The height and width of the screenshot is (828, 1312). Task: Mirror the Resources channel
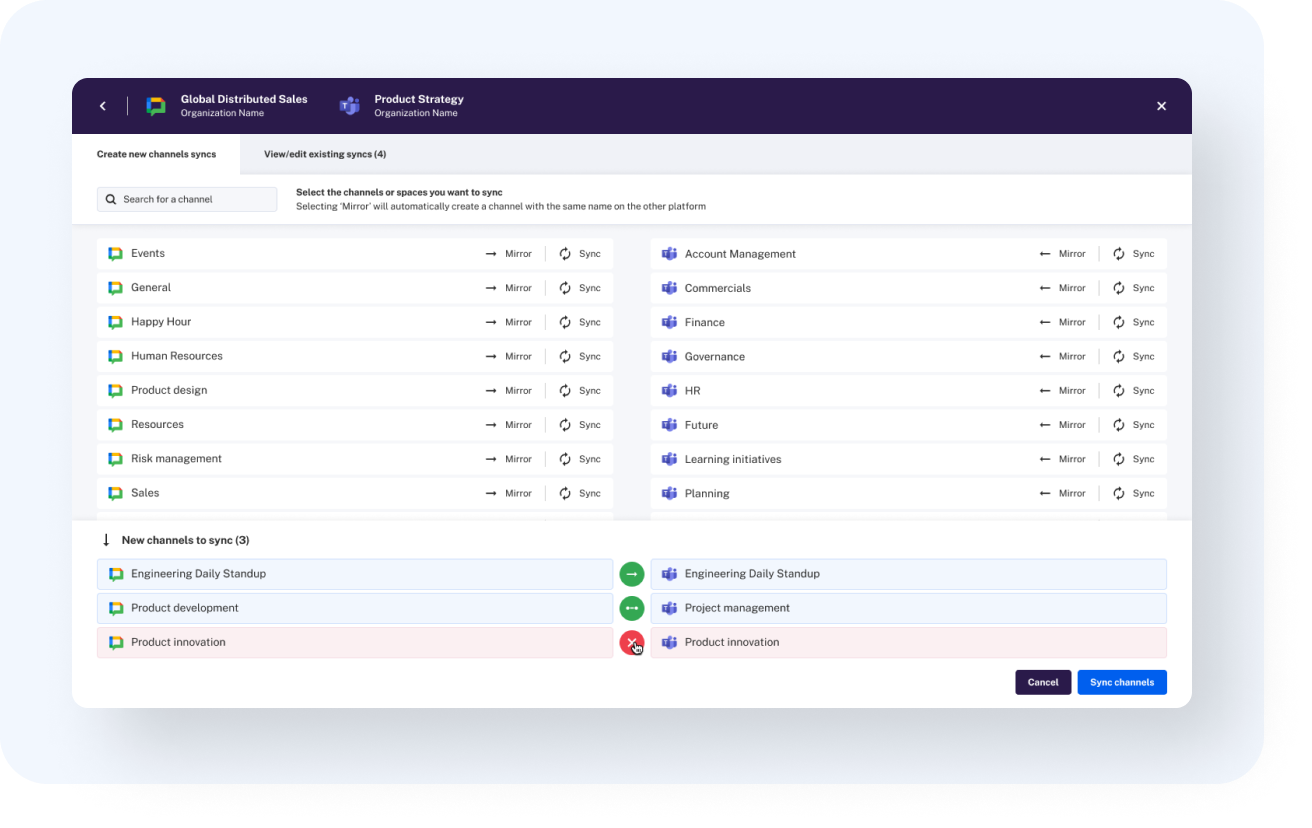pyautogui.click(x=508, y=425)
